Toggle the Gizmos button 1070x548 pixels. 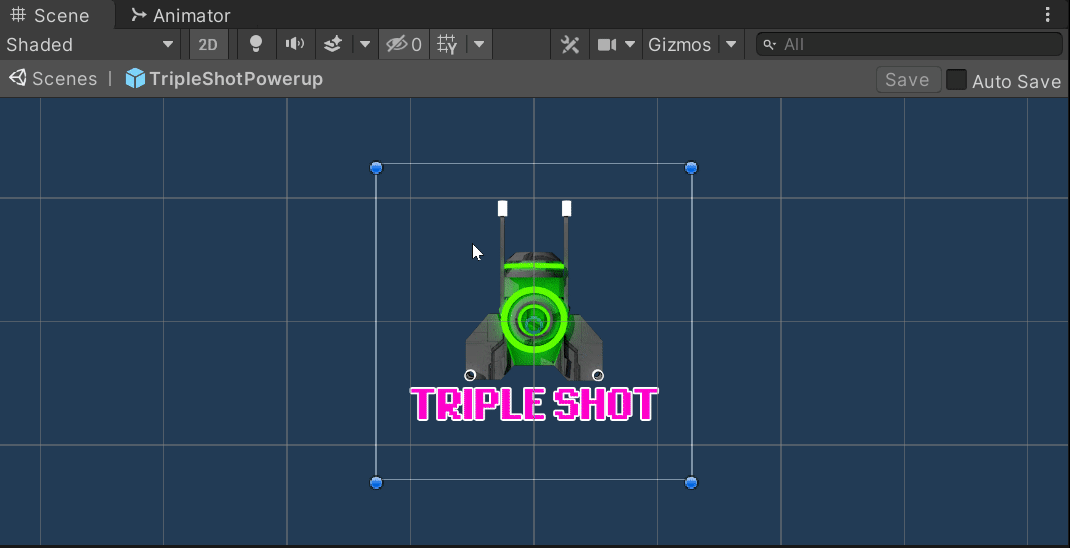(680, 44)
